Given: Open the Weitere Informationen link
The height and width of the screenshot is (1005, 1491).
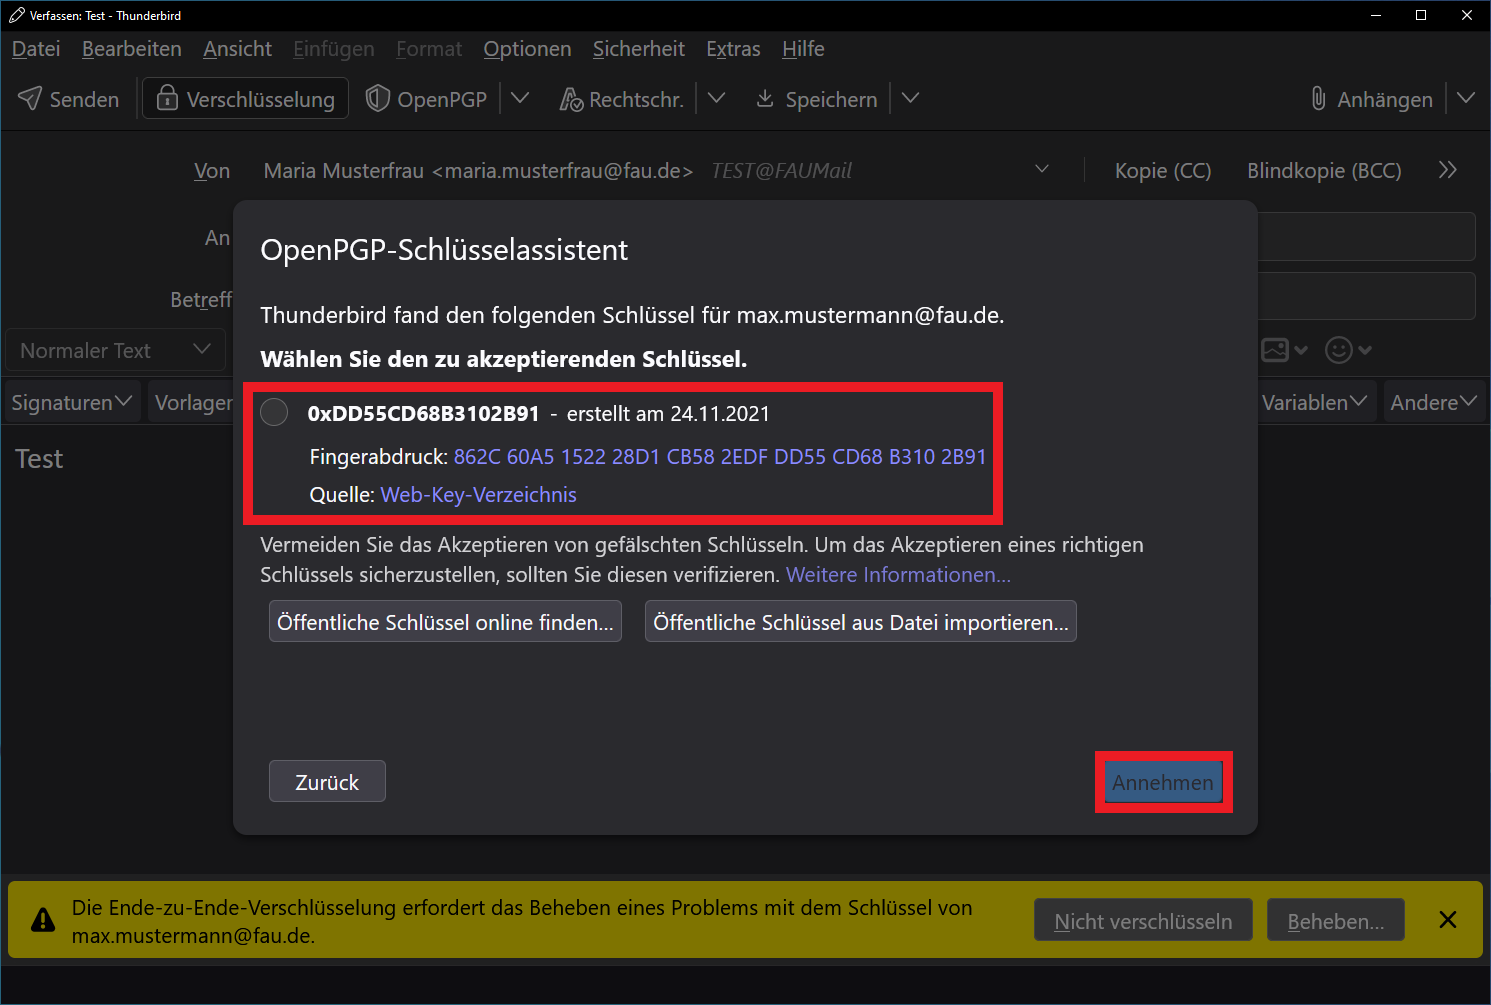Looking at the screenshot, I should pyautogui.click(x=898, y=575).
